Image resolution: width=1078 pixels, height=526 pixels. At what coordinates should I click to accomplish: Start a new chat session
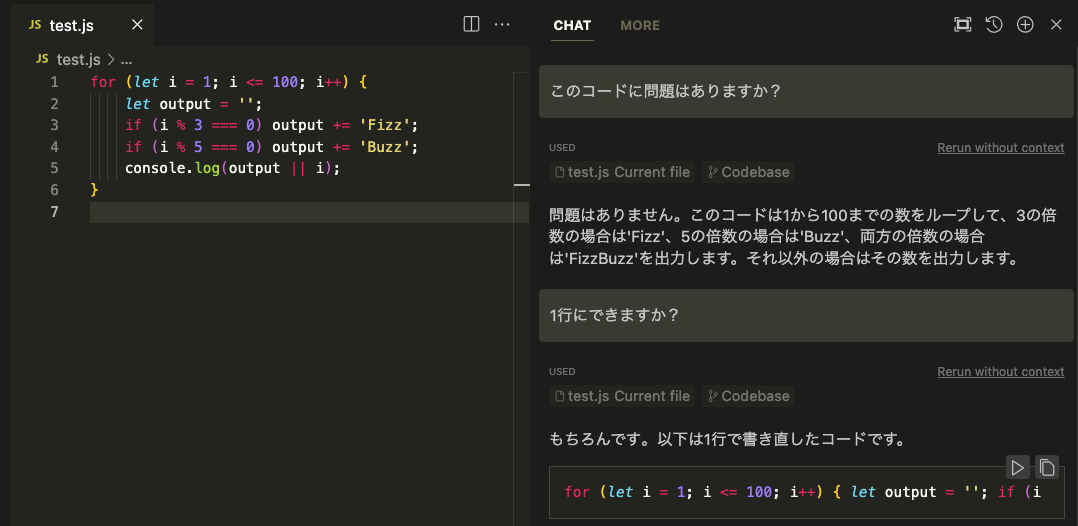tap(1025, 25)
